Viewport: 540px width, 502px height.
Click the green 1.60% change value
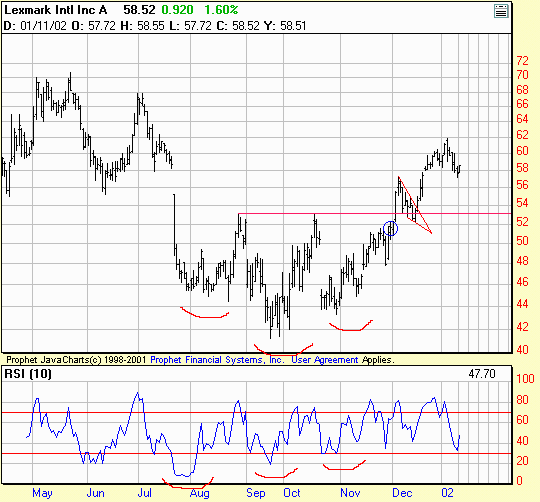point(221,10)
